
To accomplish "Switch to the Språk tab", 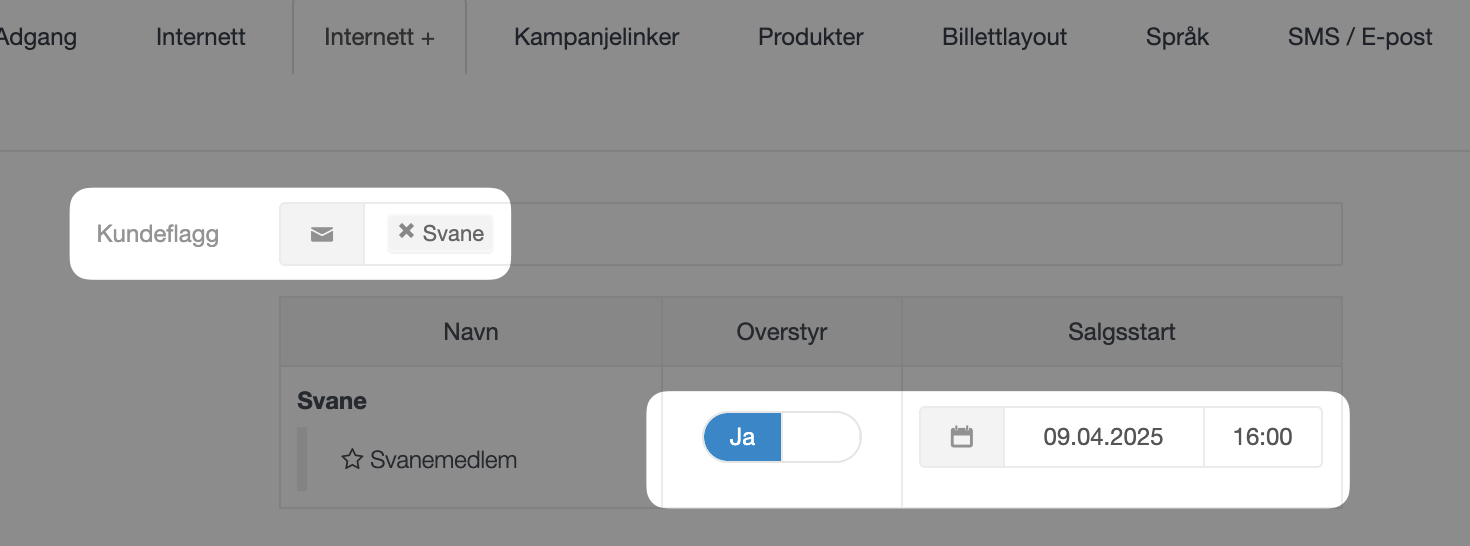I will coord(1178,37).
